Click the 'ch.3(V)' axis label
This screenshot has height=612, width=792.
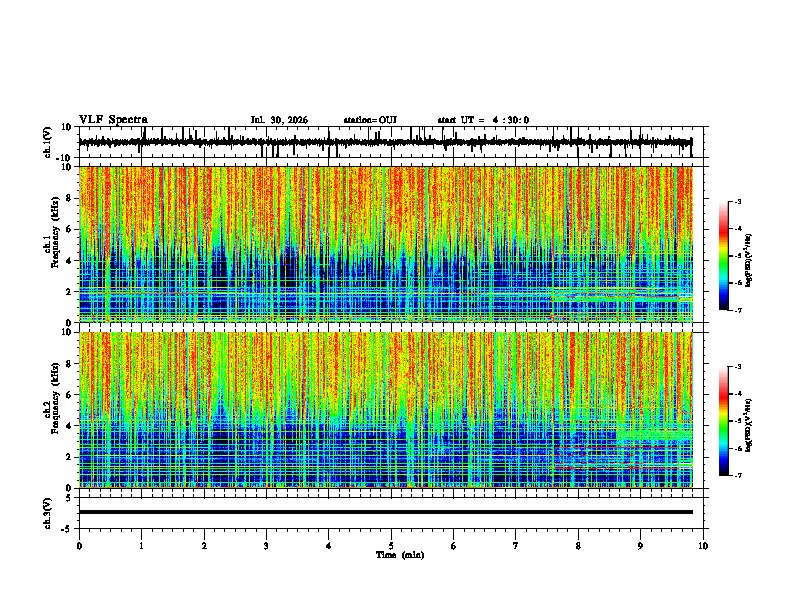tap(48, 513)
